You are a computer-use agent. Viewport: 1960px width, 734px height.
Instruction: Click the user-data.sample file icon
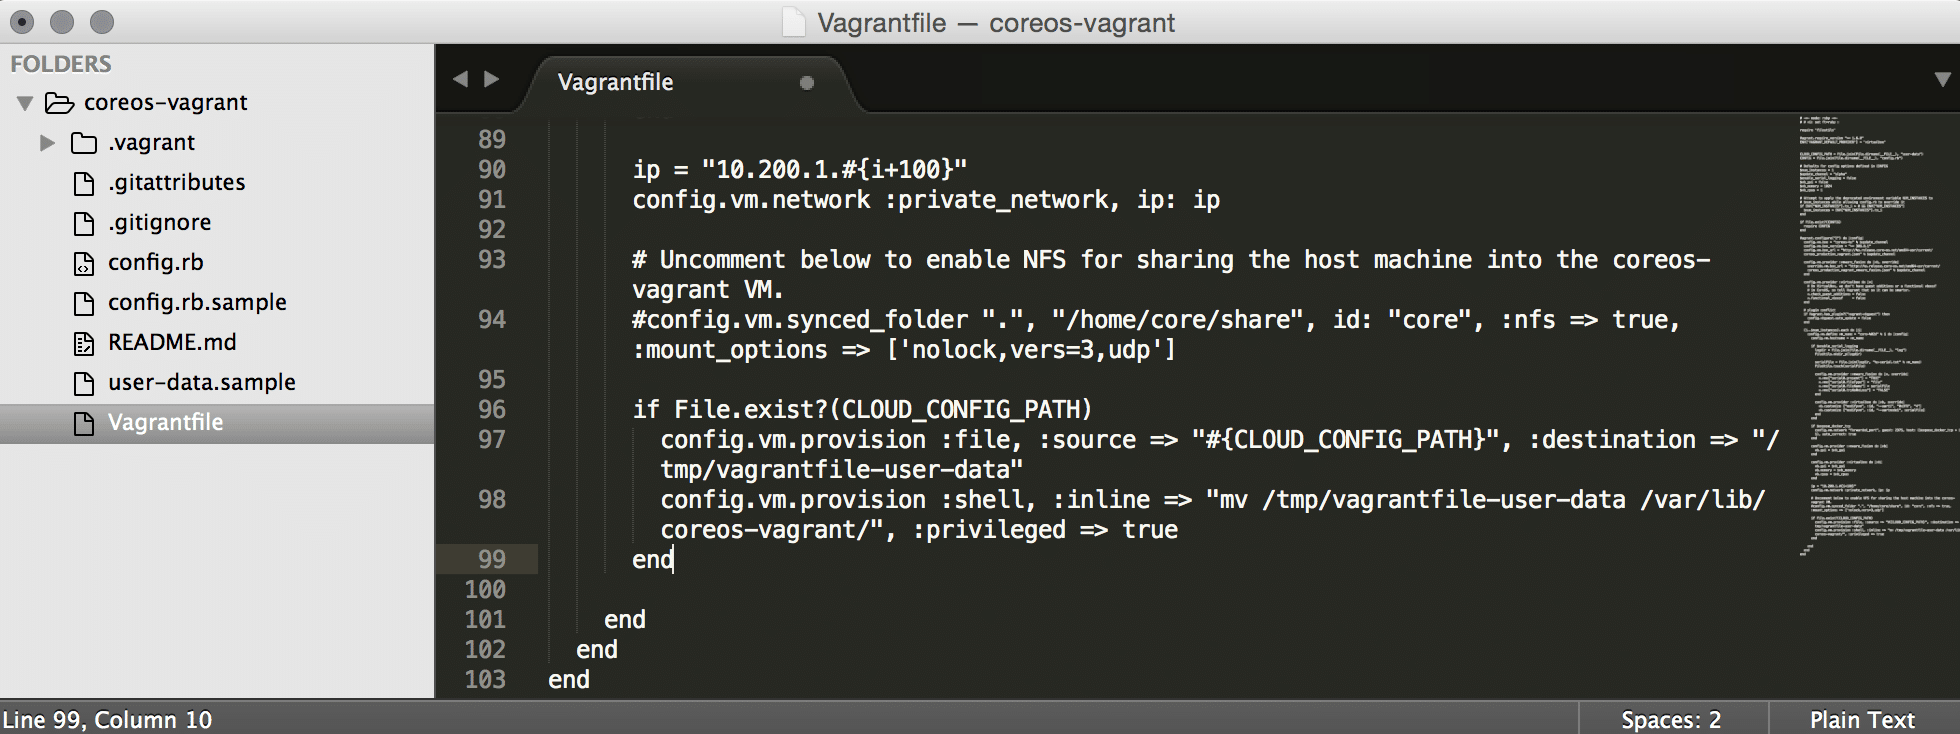coord(84,383)
